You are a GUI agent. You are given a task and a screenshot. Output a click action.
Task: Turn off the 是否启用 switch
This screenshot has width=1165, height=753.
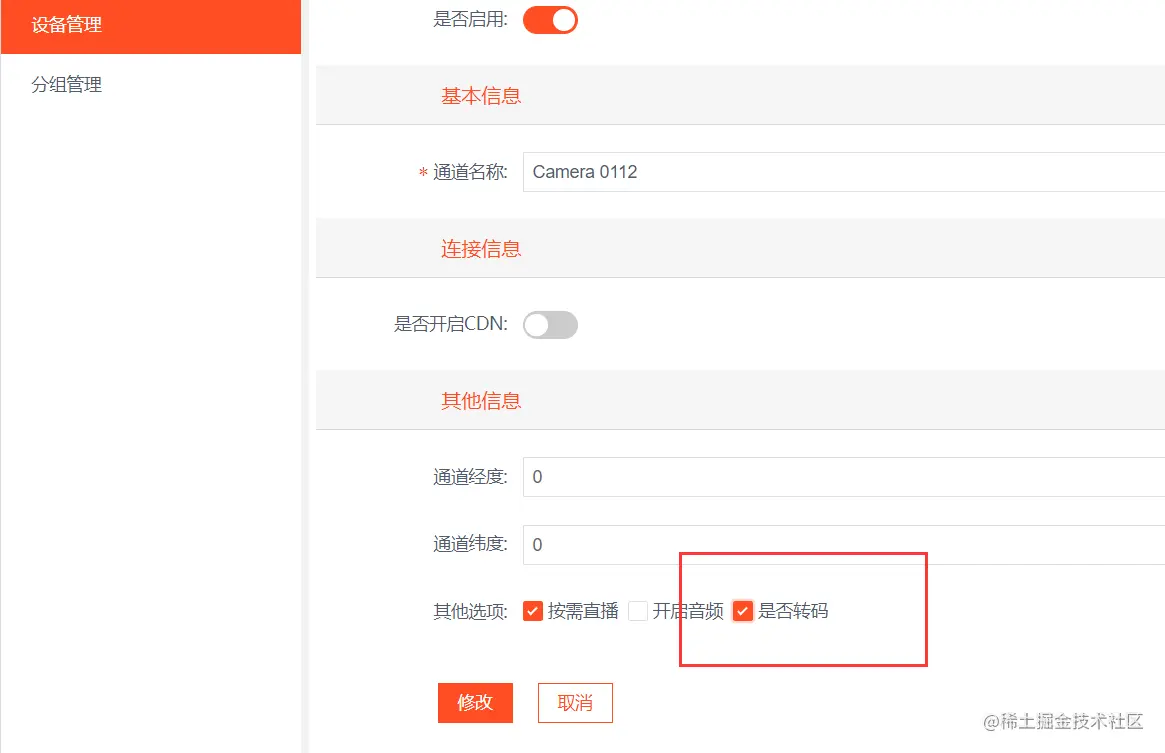pyautogui.click(x=550, y=20)
